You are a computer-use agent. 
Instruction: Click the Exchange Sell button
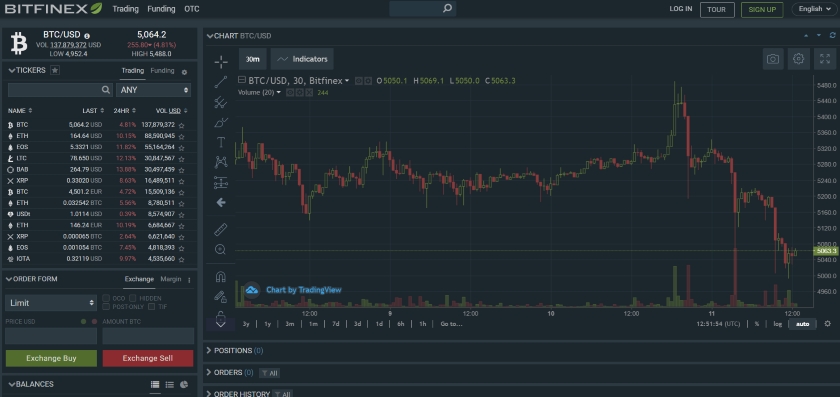tap(148, 358)
